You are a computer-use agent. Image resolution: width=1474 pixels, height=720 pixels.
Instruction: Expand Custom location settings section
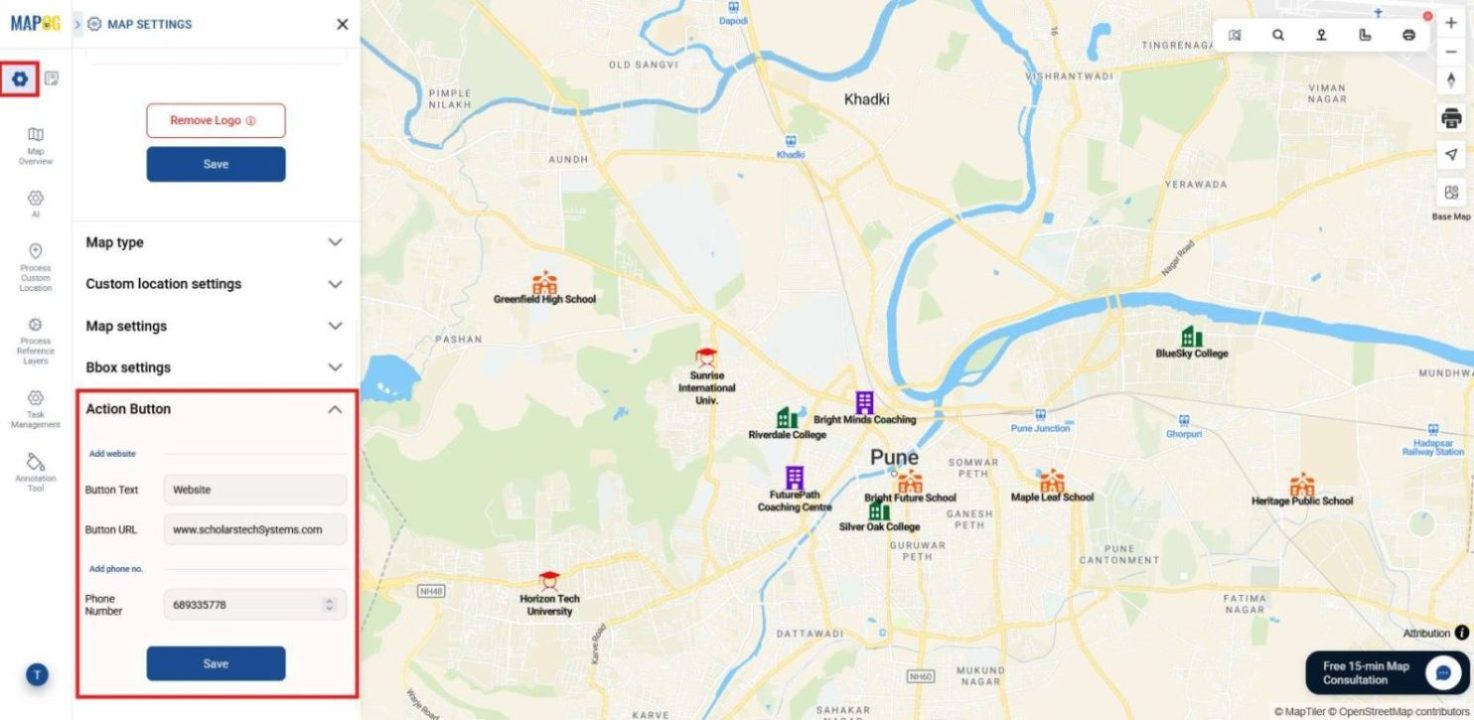pyautogui.click(x=215, y=284)
